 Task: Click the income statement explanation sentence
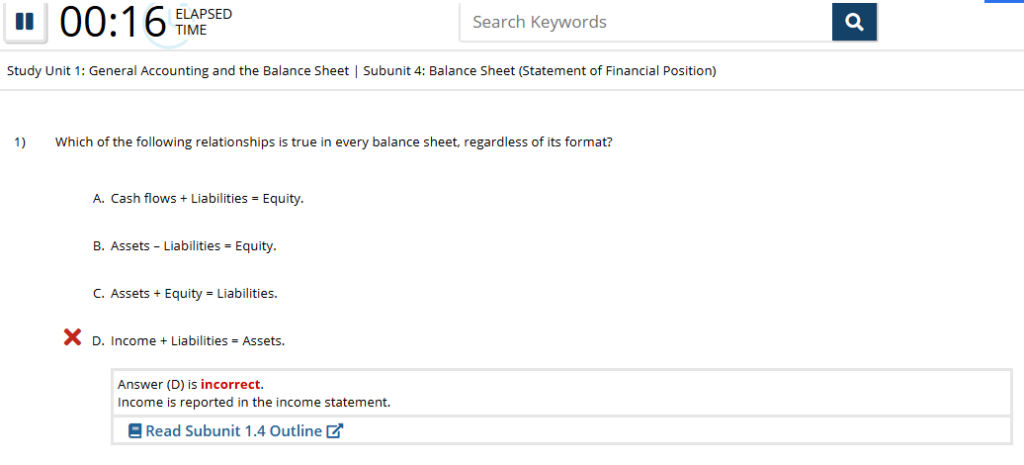click(254, 402)
